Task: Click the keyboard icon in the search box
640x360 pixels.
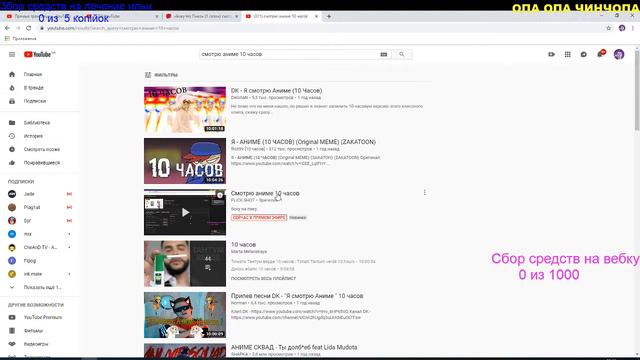Action: pyautogui.click(x=384, y=54)
